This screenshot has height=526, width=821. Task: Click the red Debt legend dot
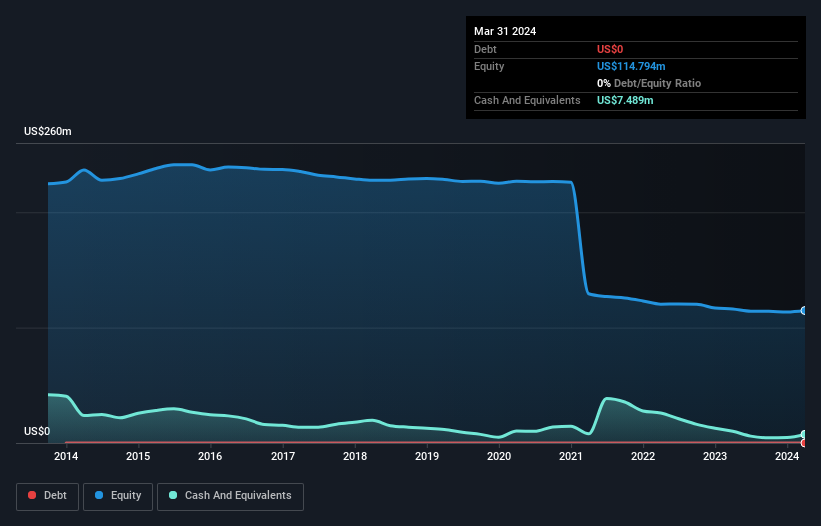(32, 495)
